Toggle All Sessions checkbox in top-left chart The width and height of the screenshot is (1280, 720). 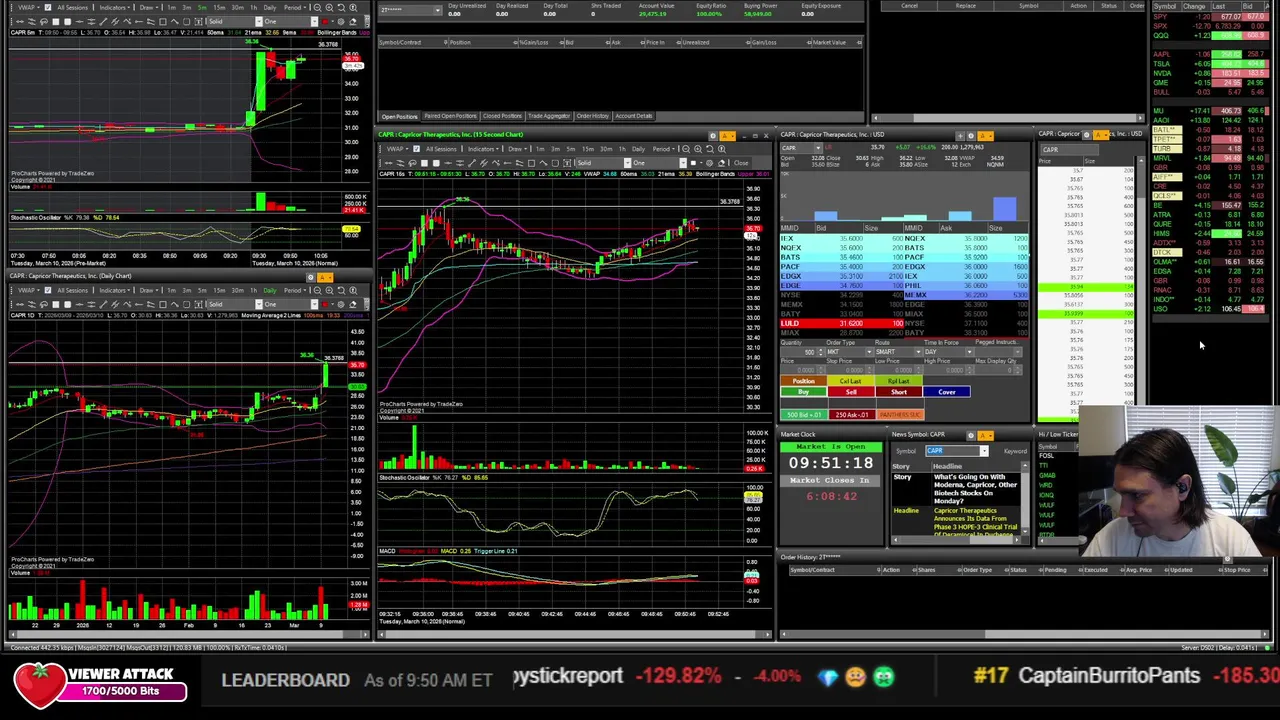pyautogui.click(x=48, y=8)
